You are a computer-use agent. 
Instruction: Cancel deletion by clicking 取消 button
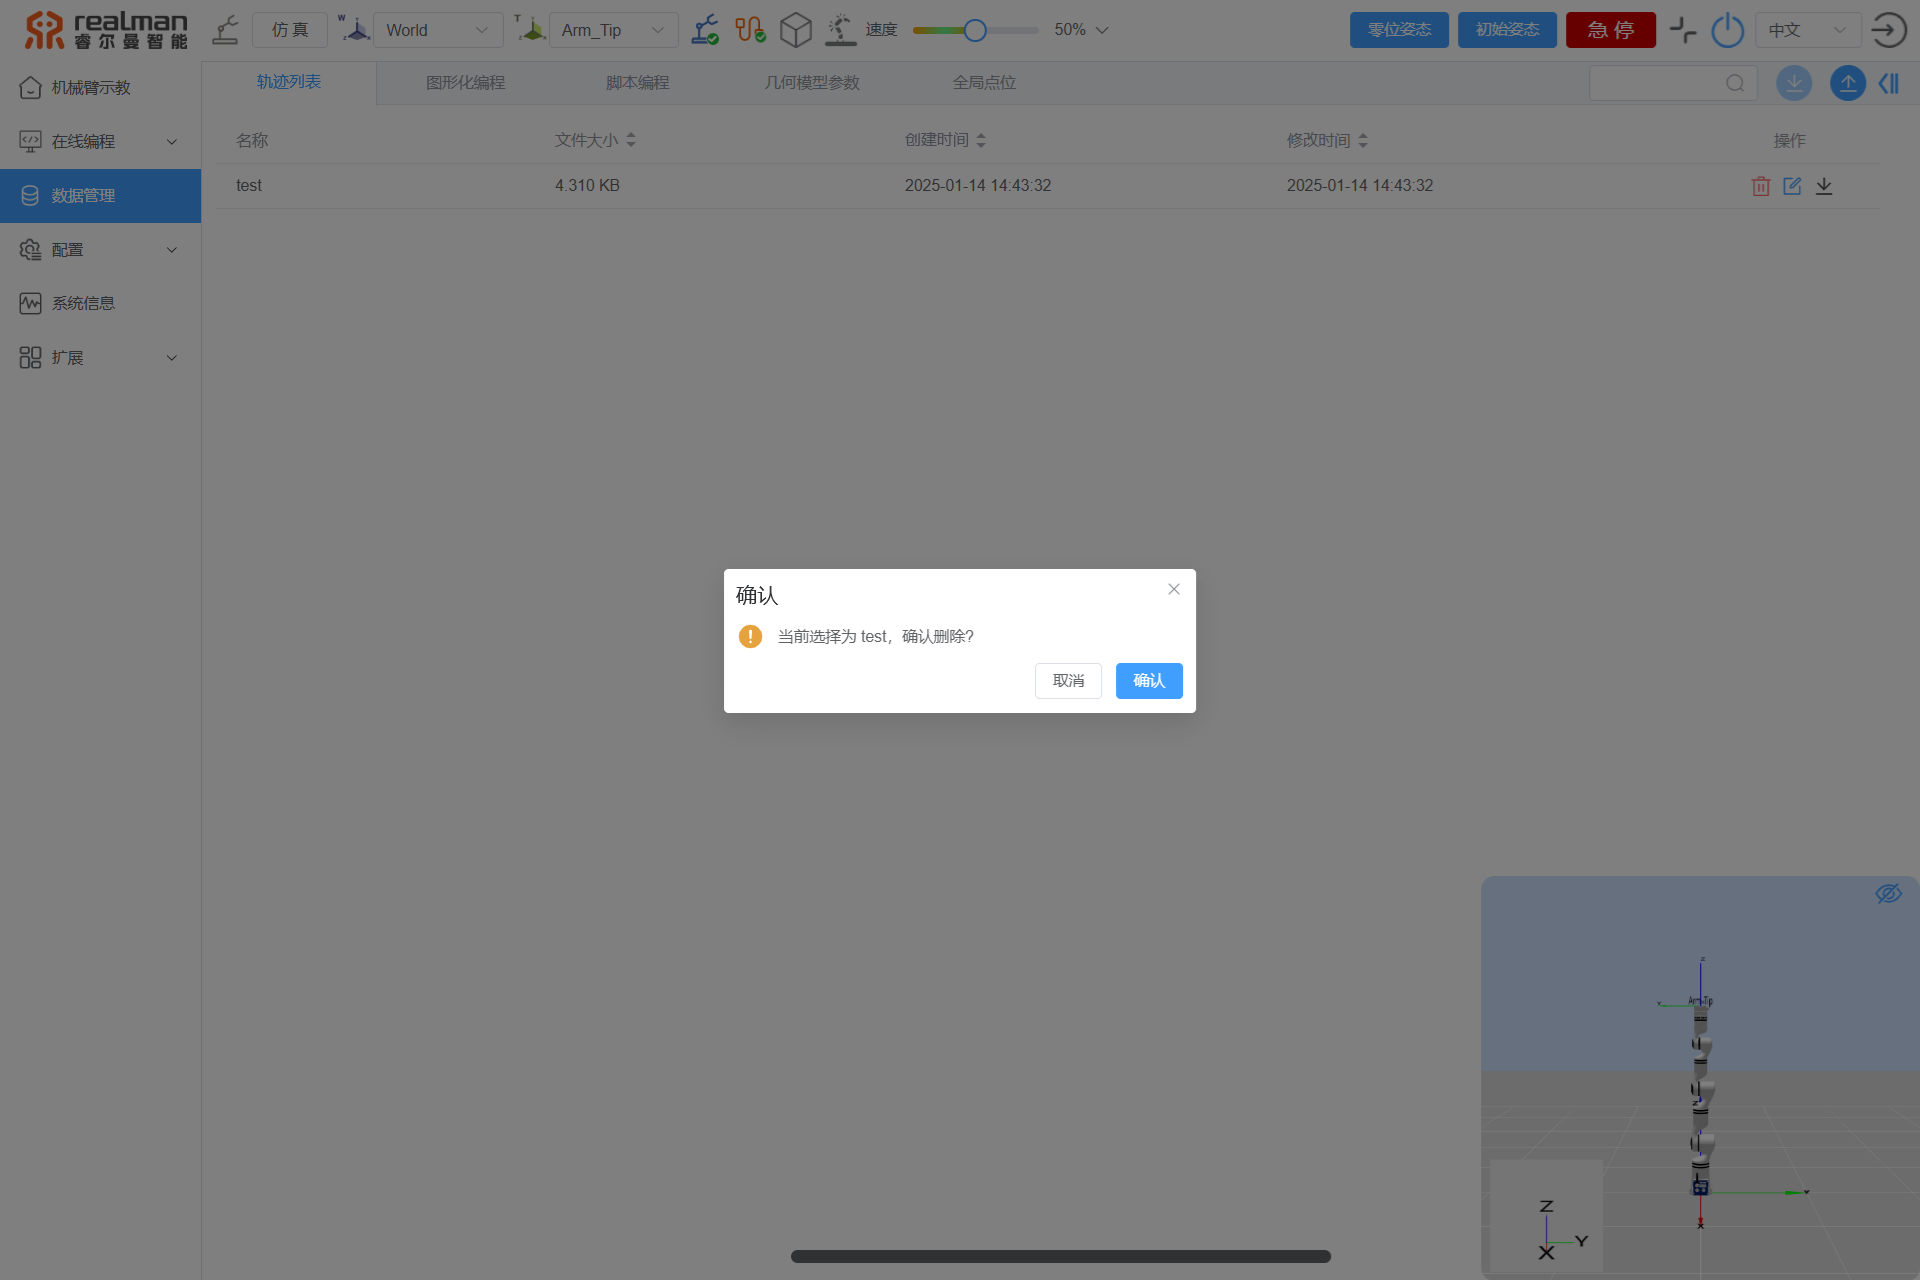pyautogui.click(x=1069, y=680)
